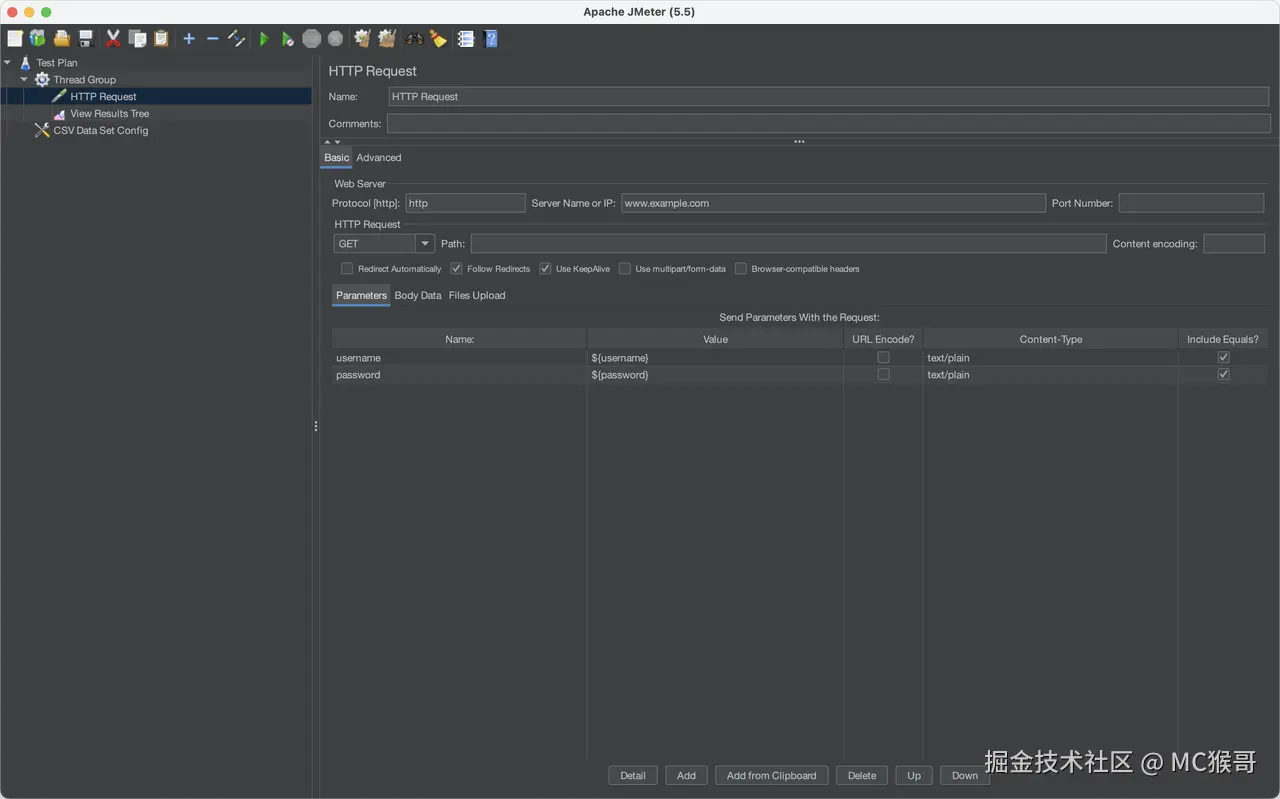Click the Clear results icon
The height and width of the screenshot is (799, 1280).
click(x=363, y=39)
